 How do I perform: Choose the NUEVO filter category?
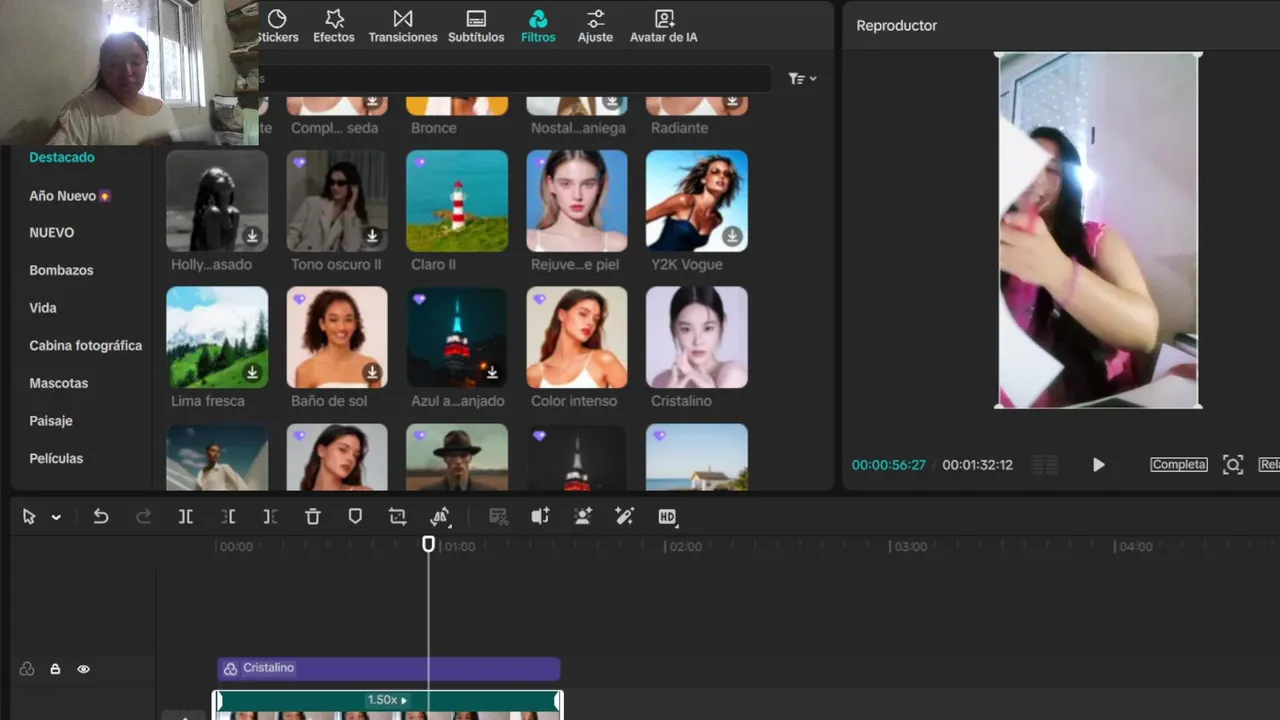[52, 232]
